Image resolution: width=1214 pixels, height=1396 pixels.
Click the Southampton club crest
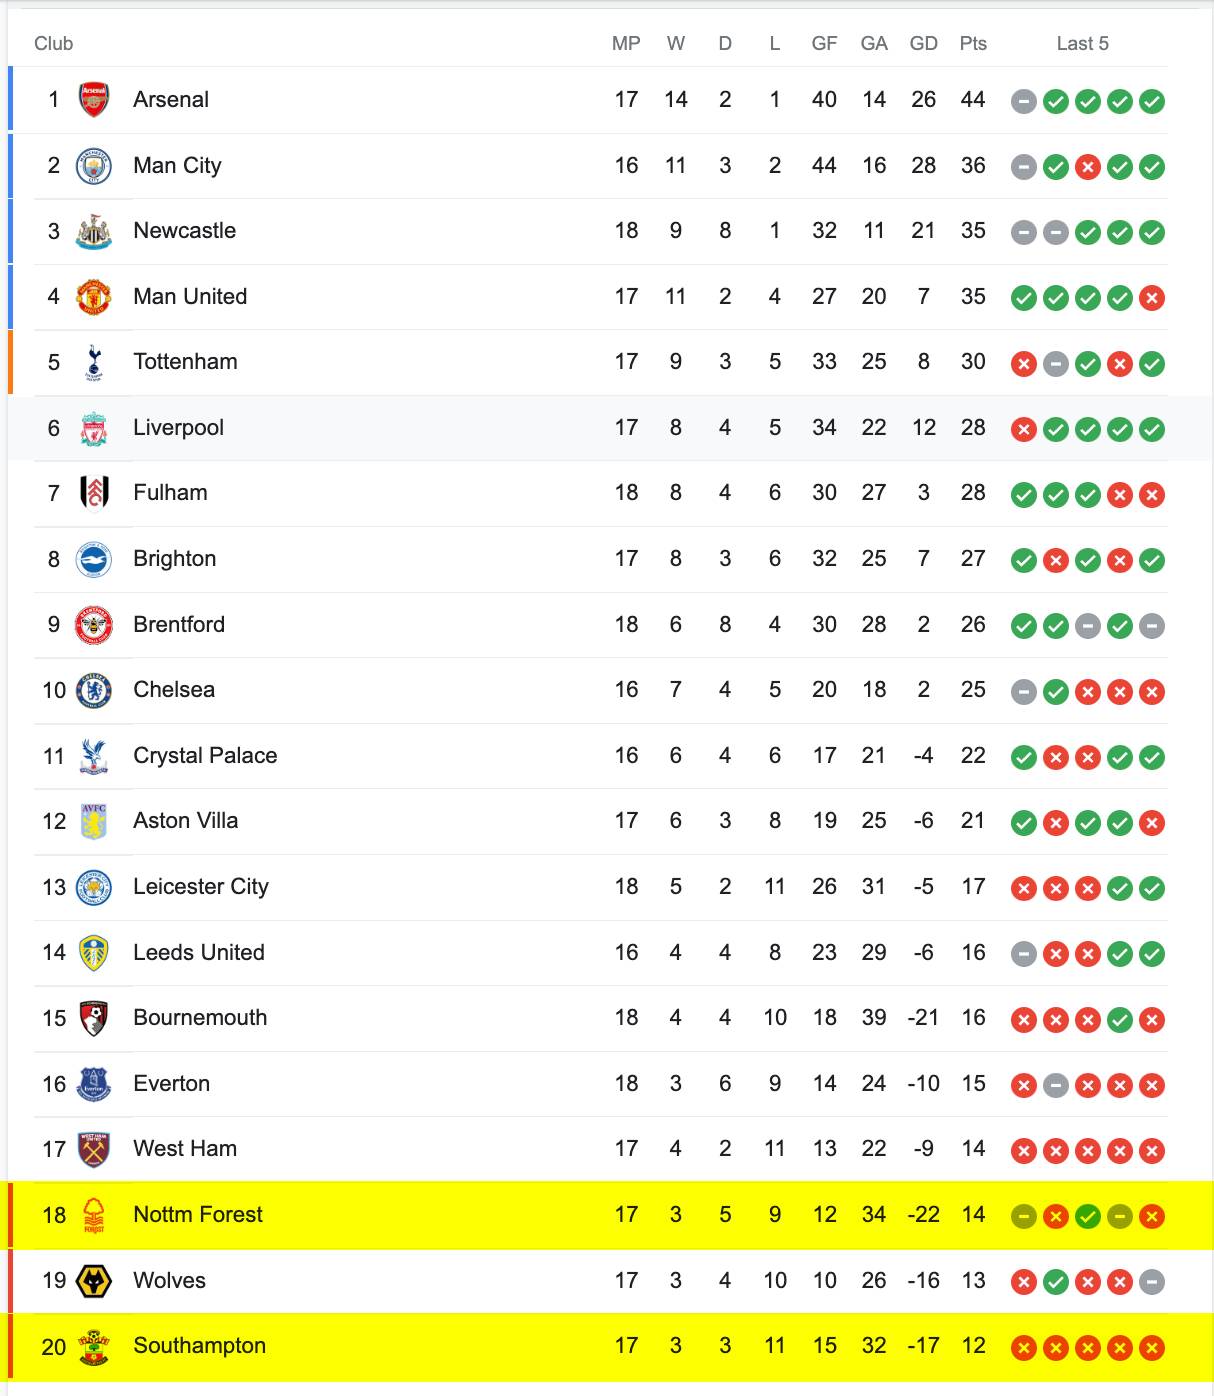point(94,1347)
